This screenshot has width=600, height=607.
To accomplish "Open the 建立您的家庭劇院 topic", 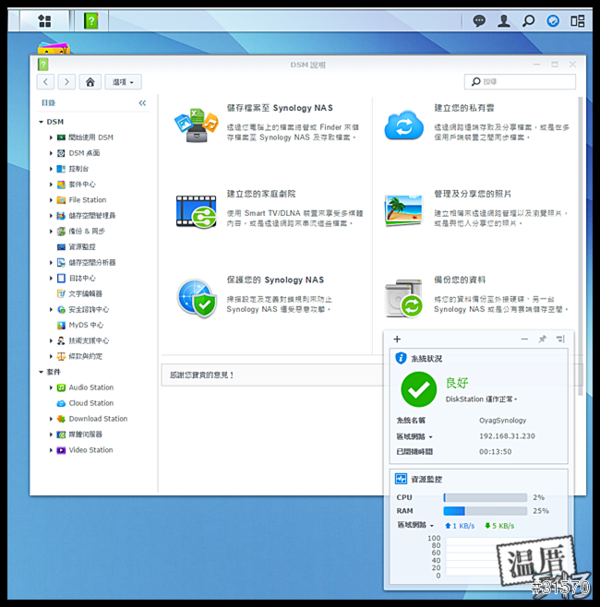I will (x=261, y=194).
